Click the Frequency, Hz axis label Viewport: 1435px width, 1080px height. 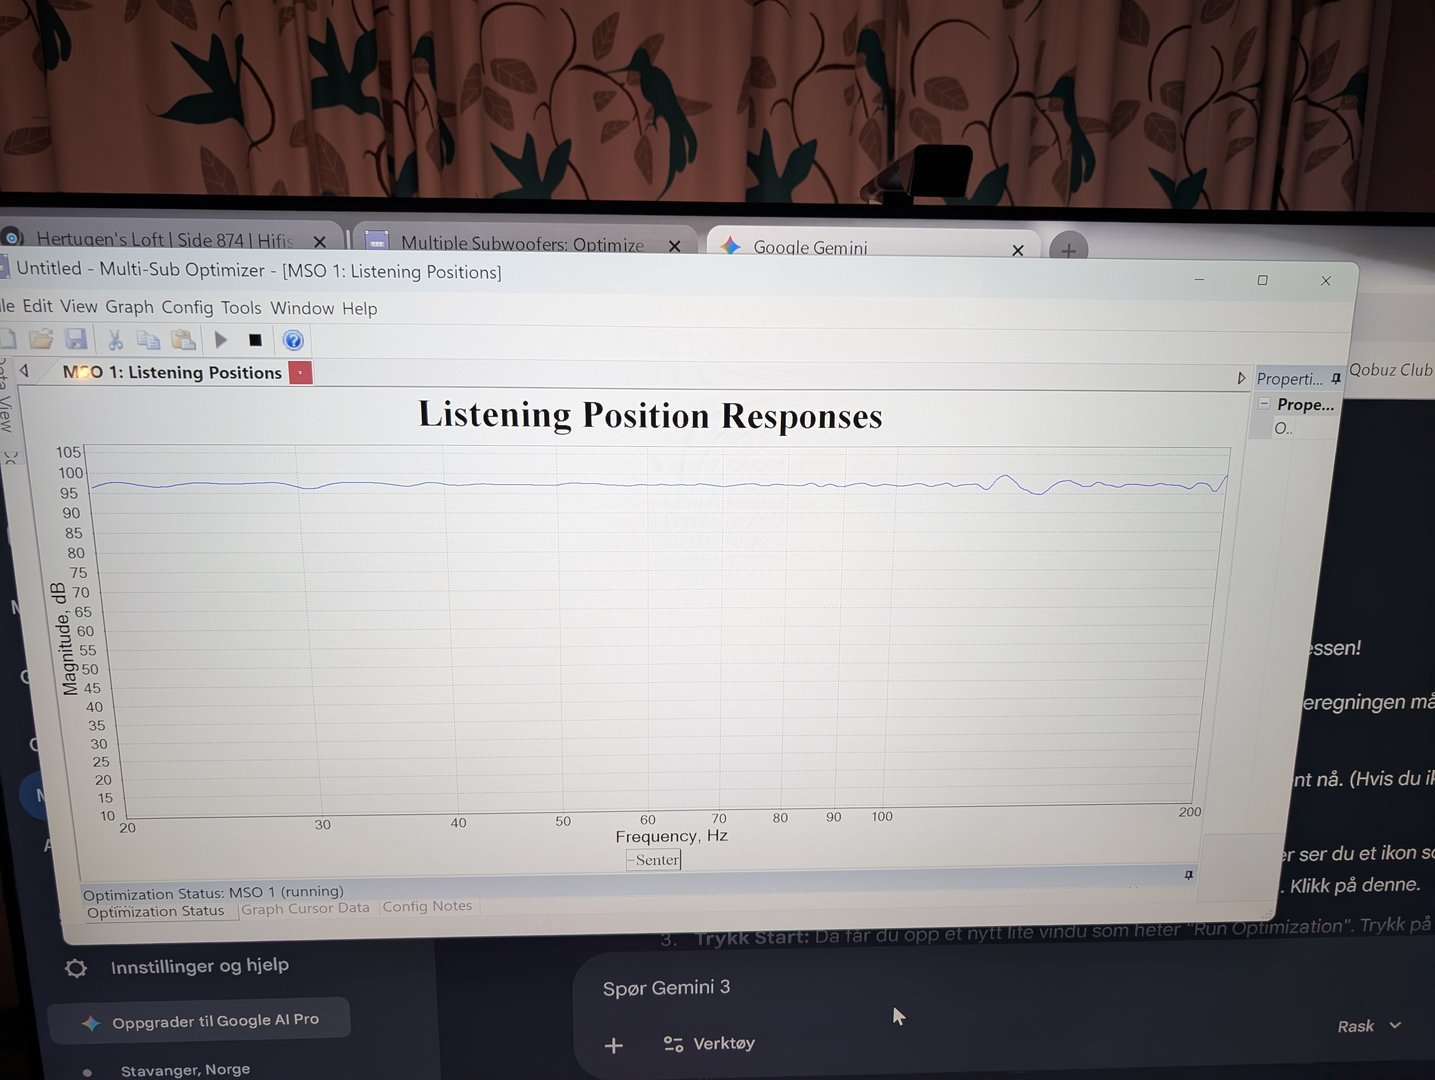pos(671,836)
